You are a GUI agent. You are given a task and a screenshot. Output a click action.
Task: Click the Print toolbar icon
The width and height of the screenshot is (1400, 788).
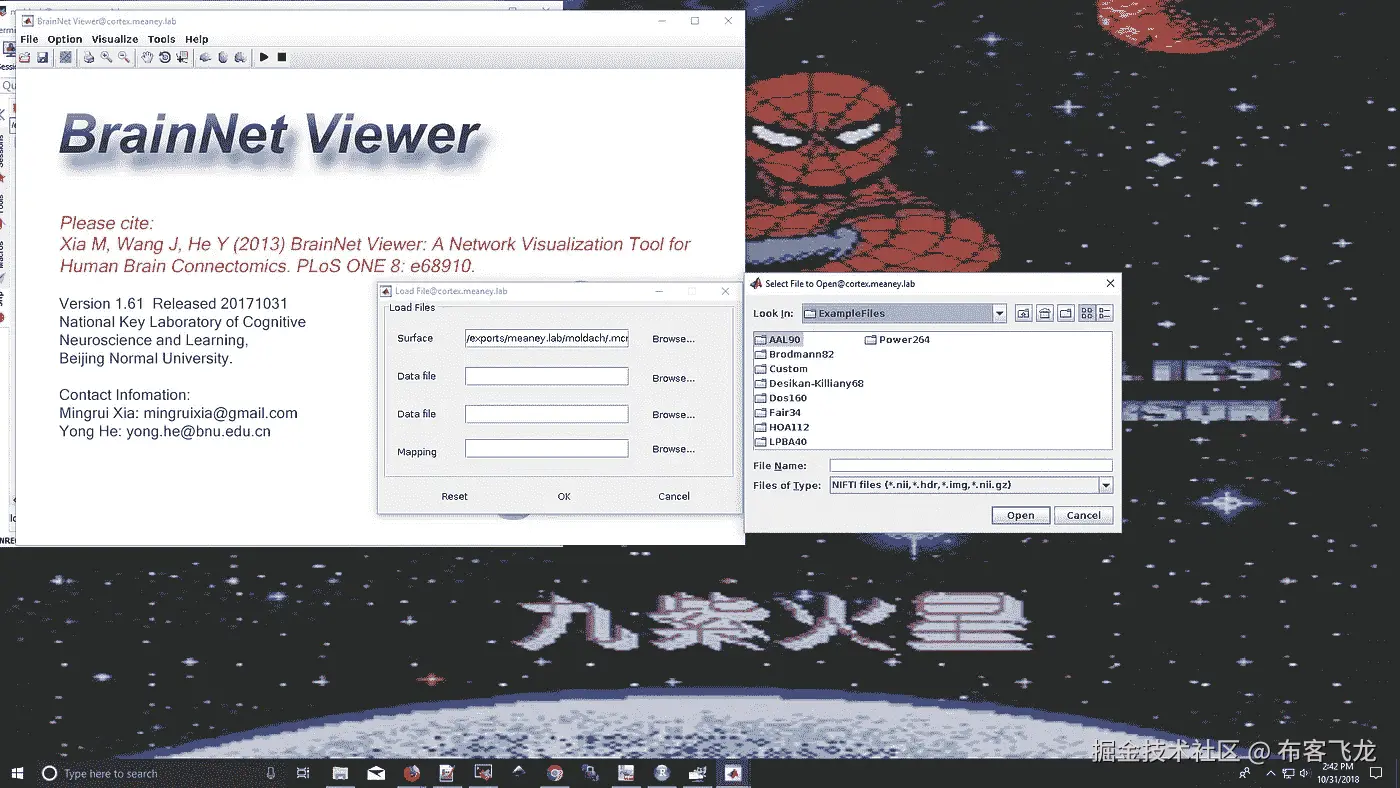88,58
